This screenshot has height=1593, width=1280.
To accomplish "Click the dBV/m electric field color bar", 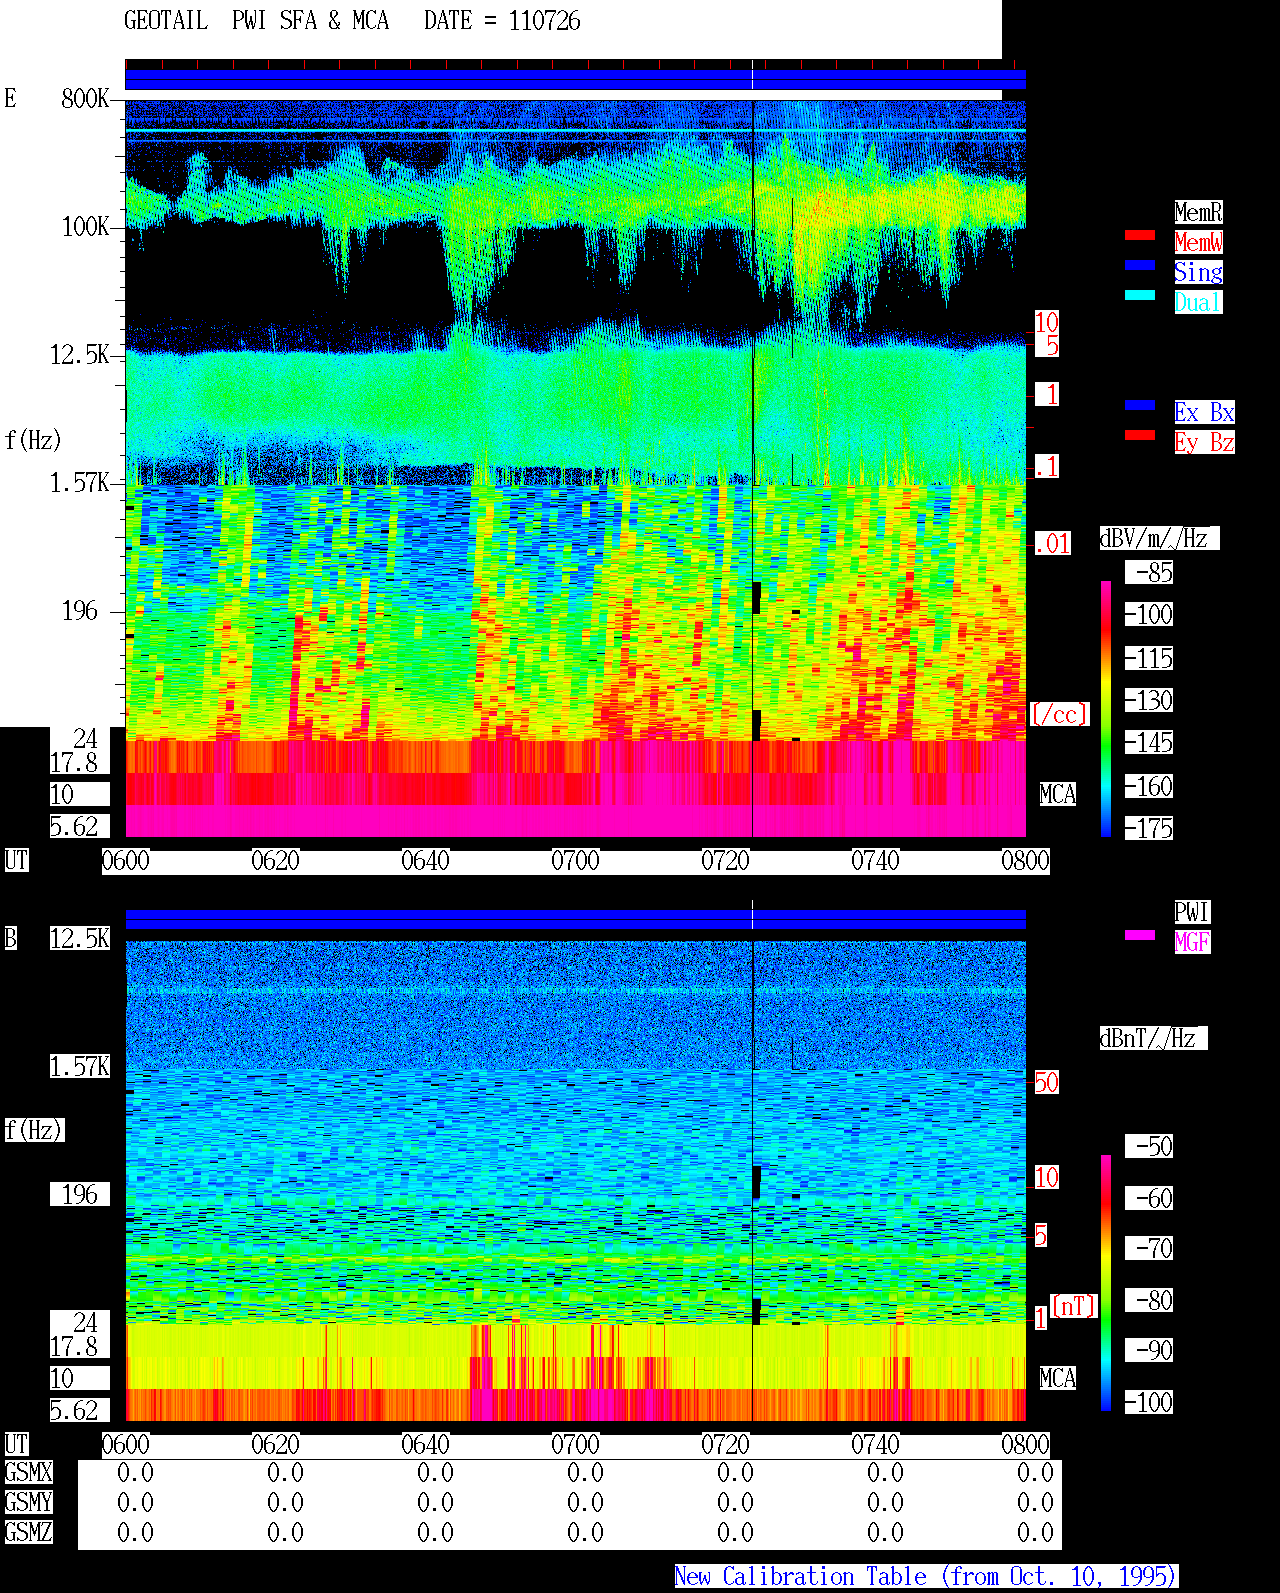I will (1106, 708).
